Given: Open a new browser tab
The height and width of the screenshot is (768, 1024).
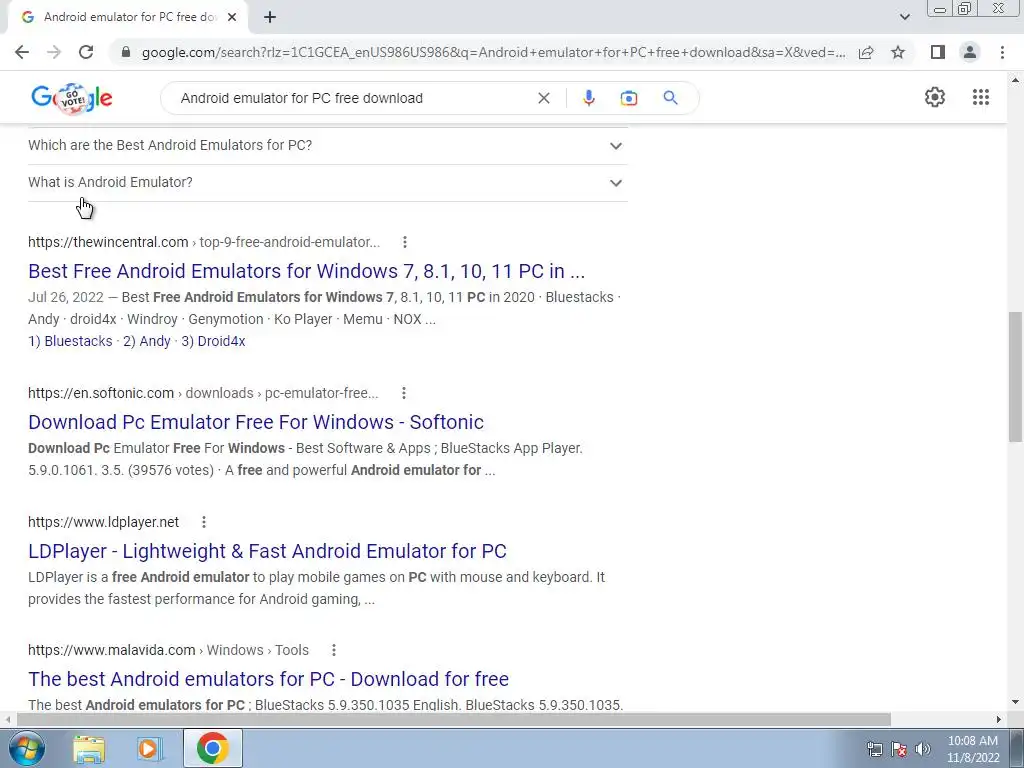Looking at the screenshot, I should click(270, 18).
